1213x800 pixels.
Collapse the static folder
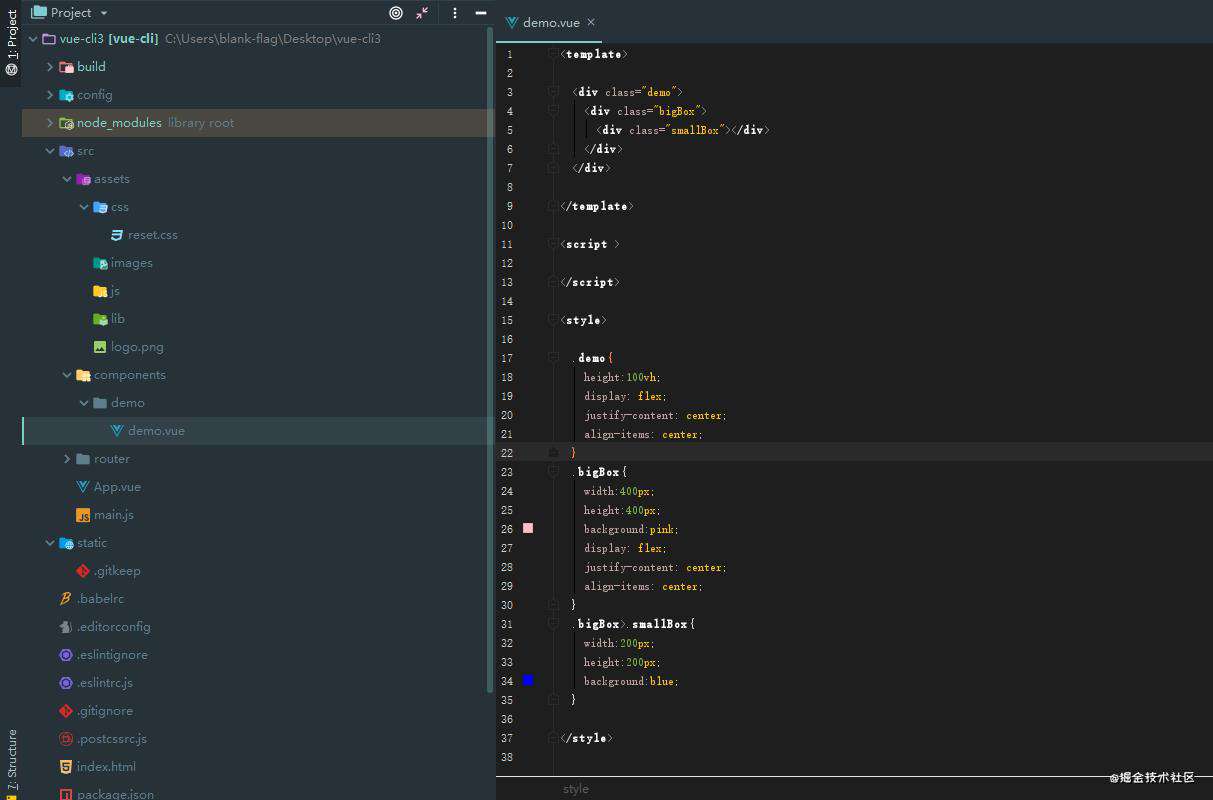(x=50, y=543)
